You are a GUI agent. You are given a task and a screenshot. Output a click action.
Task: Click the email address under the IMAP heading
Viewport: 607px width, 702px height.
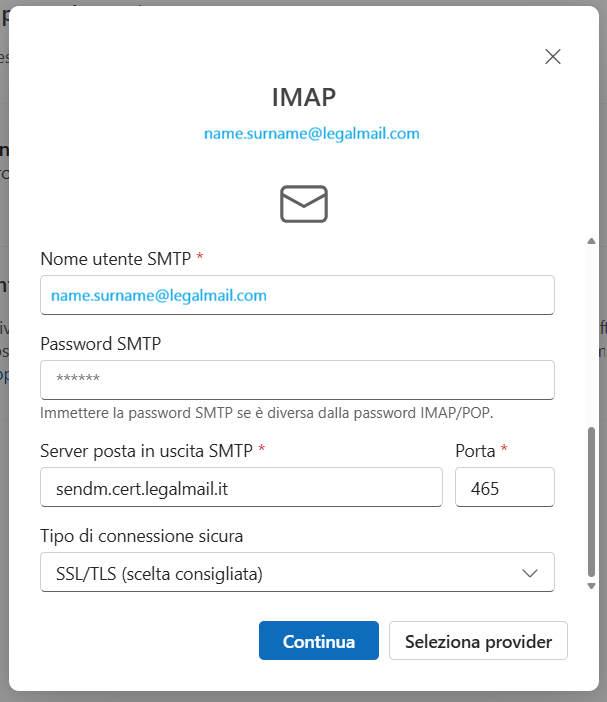(x=312, y=133)
